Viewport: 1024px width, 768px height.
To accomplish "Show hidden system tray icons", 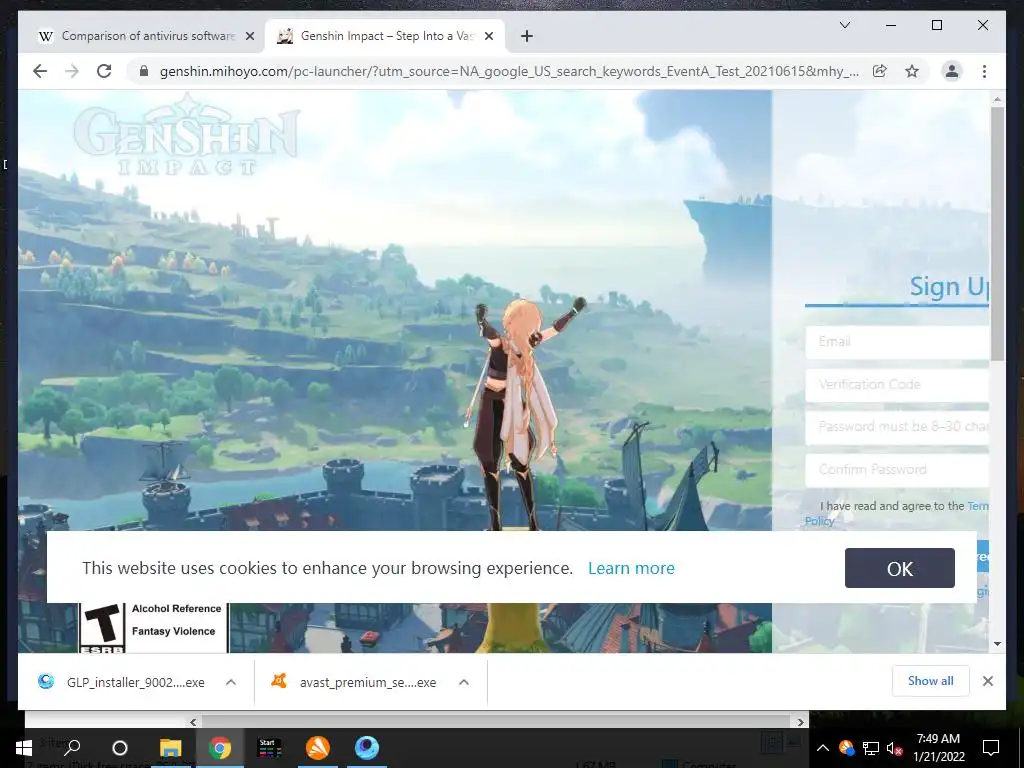I will pyautogui.click(x=823, y=748).
